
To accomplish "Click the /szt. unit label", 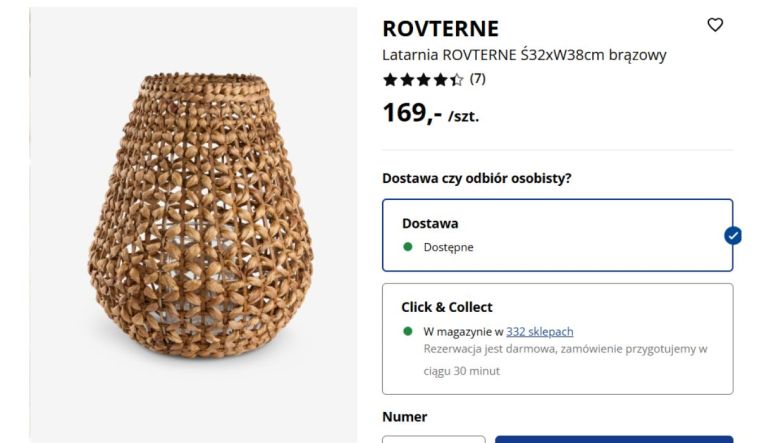I will (464, 117).
